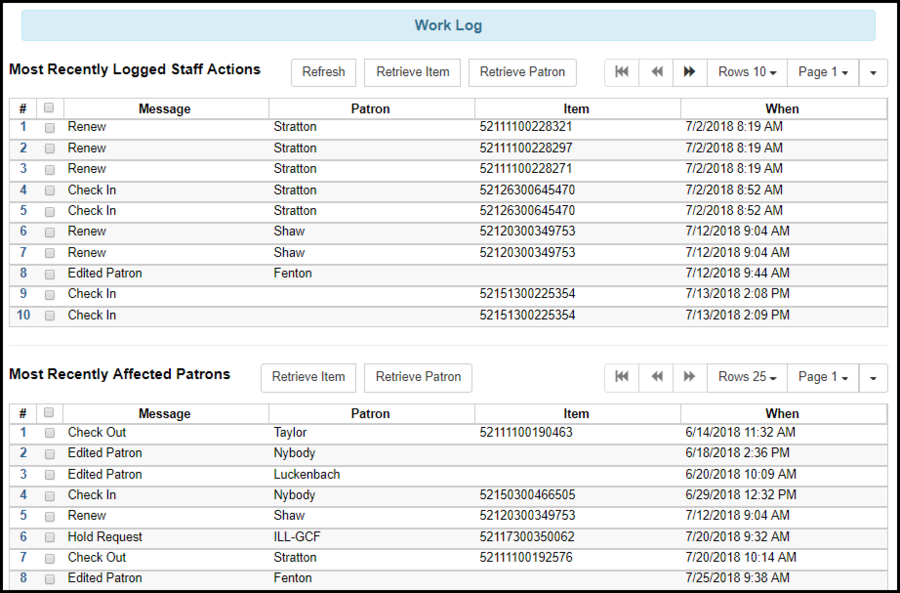This screenshot has height=593, width=900.
Task: Select item 52117300350062 cell
Action: click(x=527, y=537)
